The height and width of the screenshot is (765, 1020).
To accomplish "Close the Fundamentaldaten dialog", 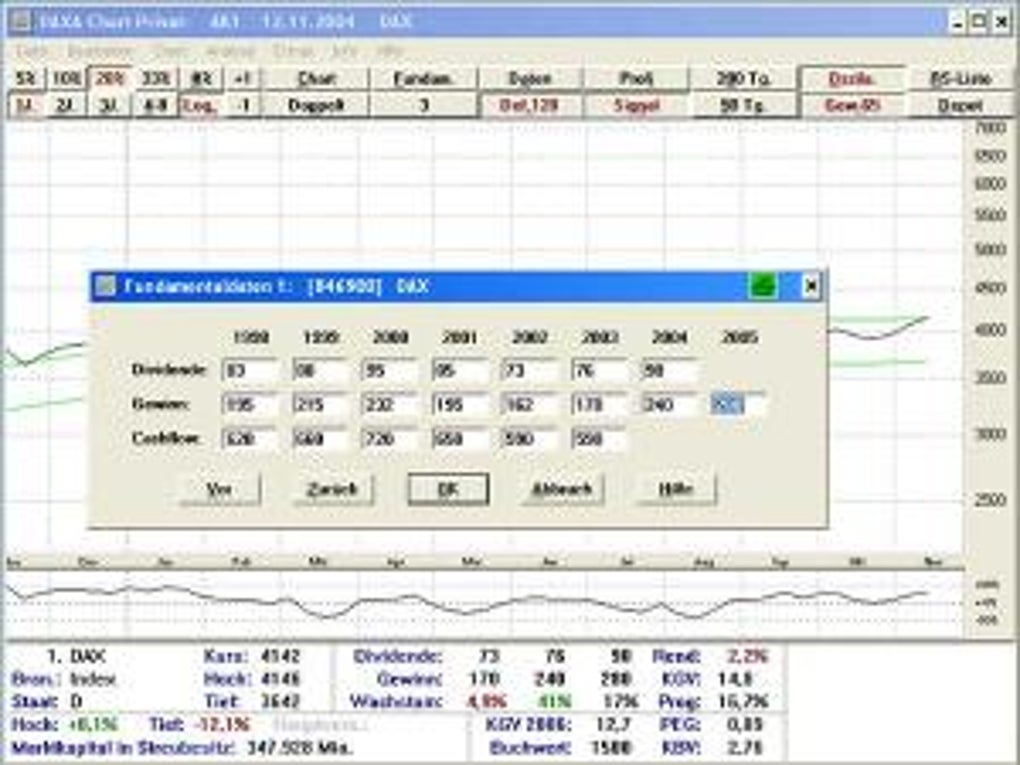I will coord(811,286).
